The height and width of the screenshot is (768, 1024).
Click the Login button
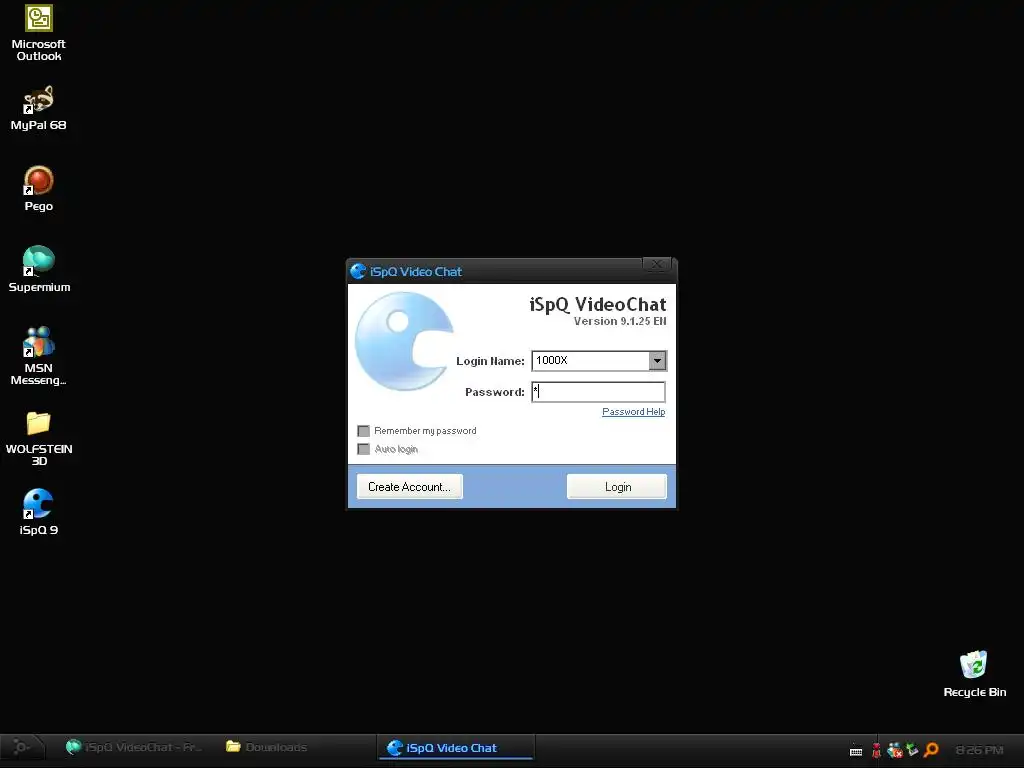point(617,487)
